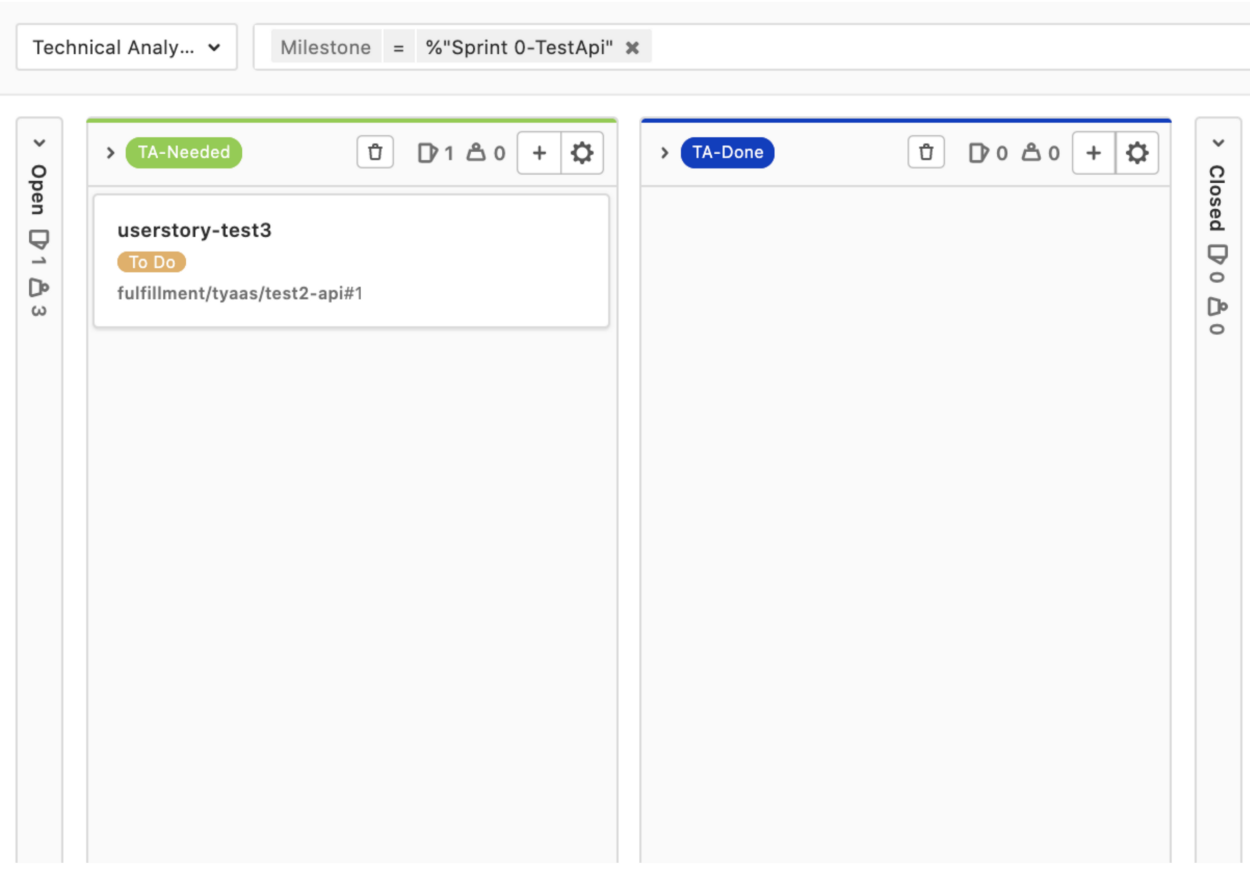Remove the Milestone filter token
The image size is (1250, 894).
point(632,47)
